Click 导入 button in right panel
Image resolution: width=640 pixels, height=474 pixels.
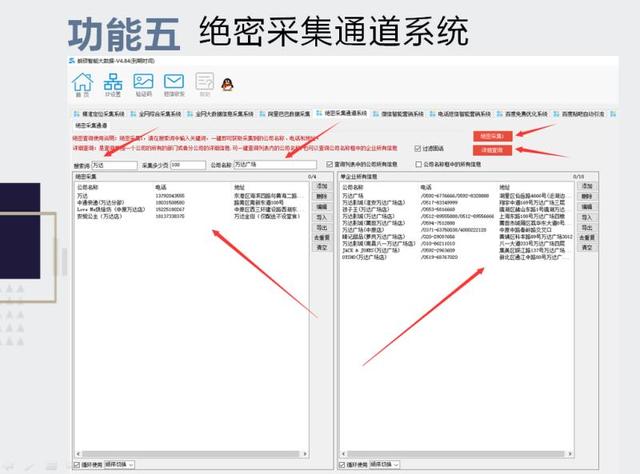(587, 217)
